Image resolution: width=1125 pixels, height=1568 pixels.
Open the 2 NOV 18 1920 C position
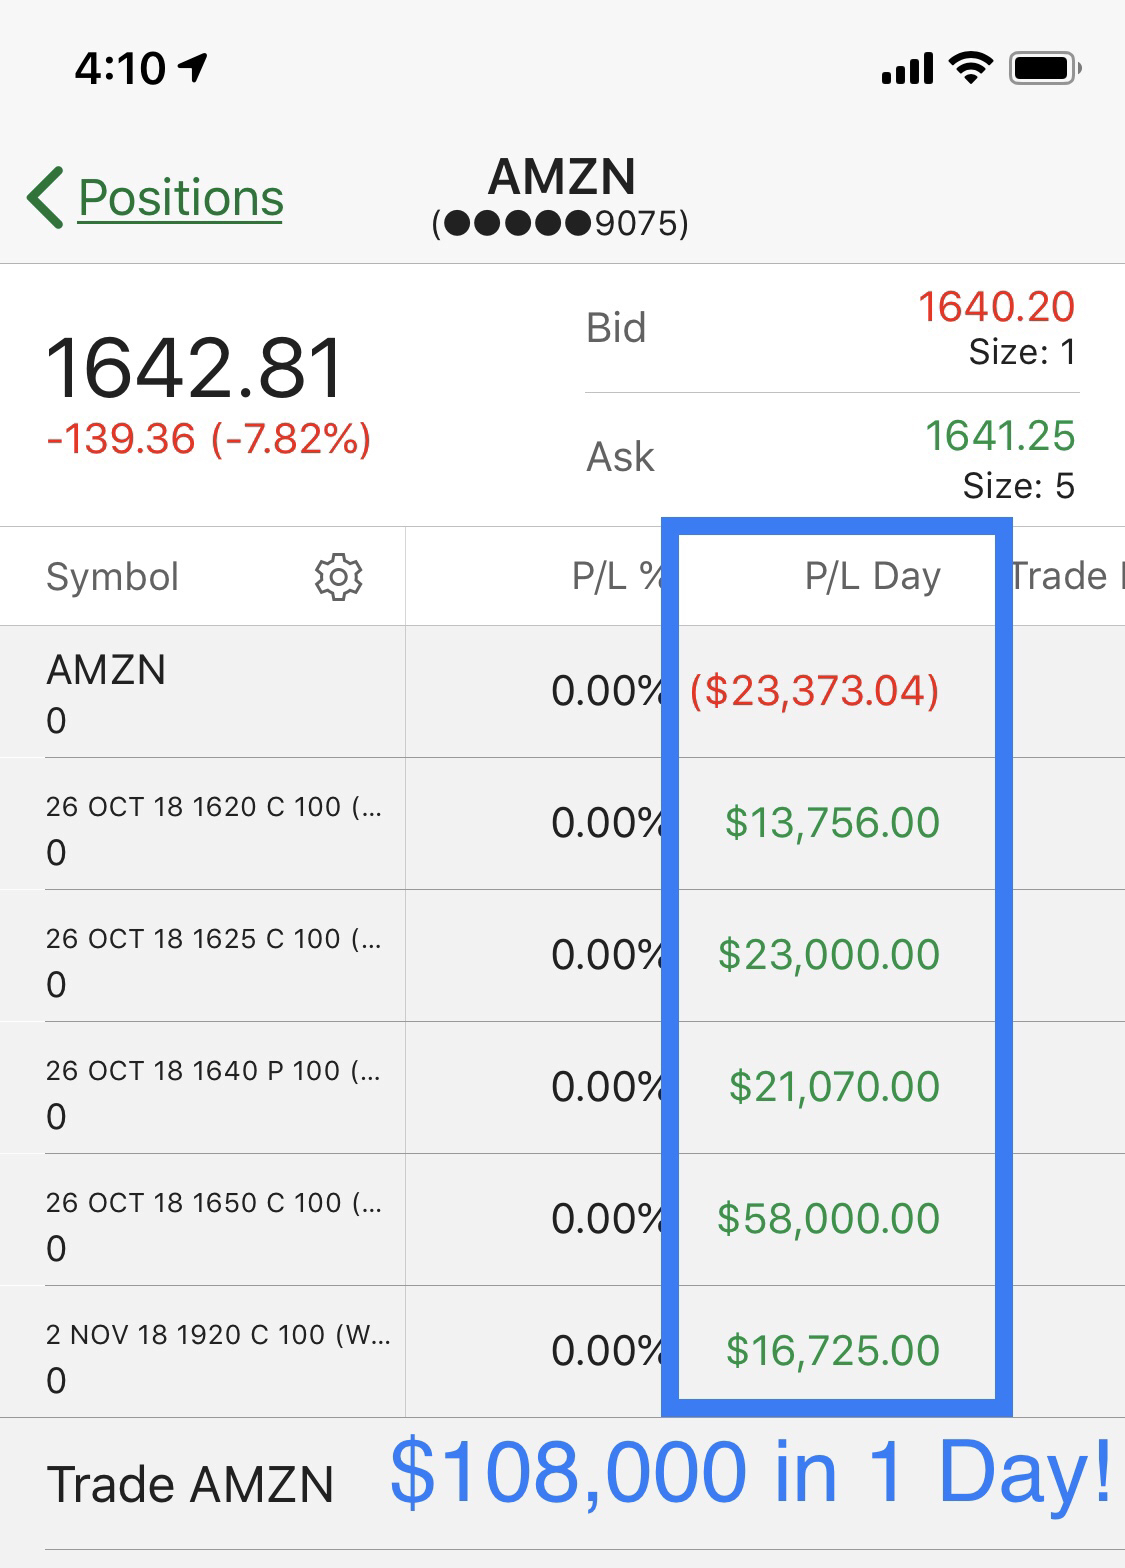click(217, 1352)
